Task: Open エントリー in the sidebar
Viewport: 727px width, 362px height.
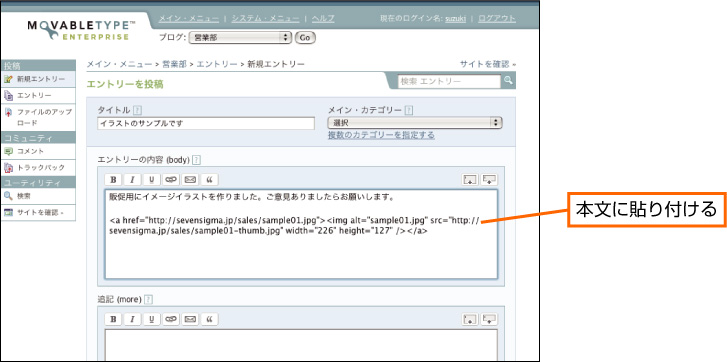Action: pos(38,96)
